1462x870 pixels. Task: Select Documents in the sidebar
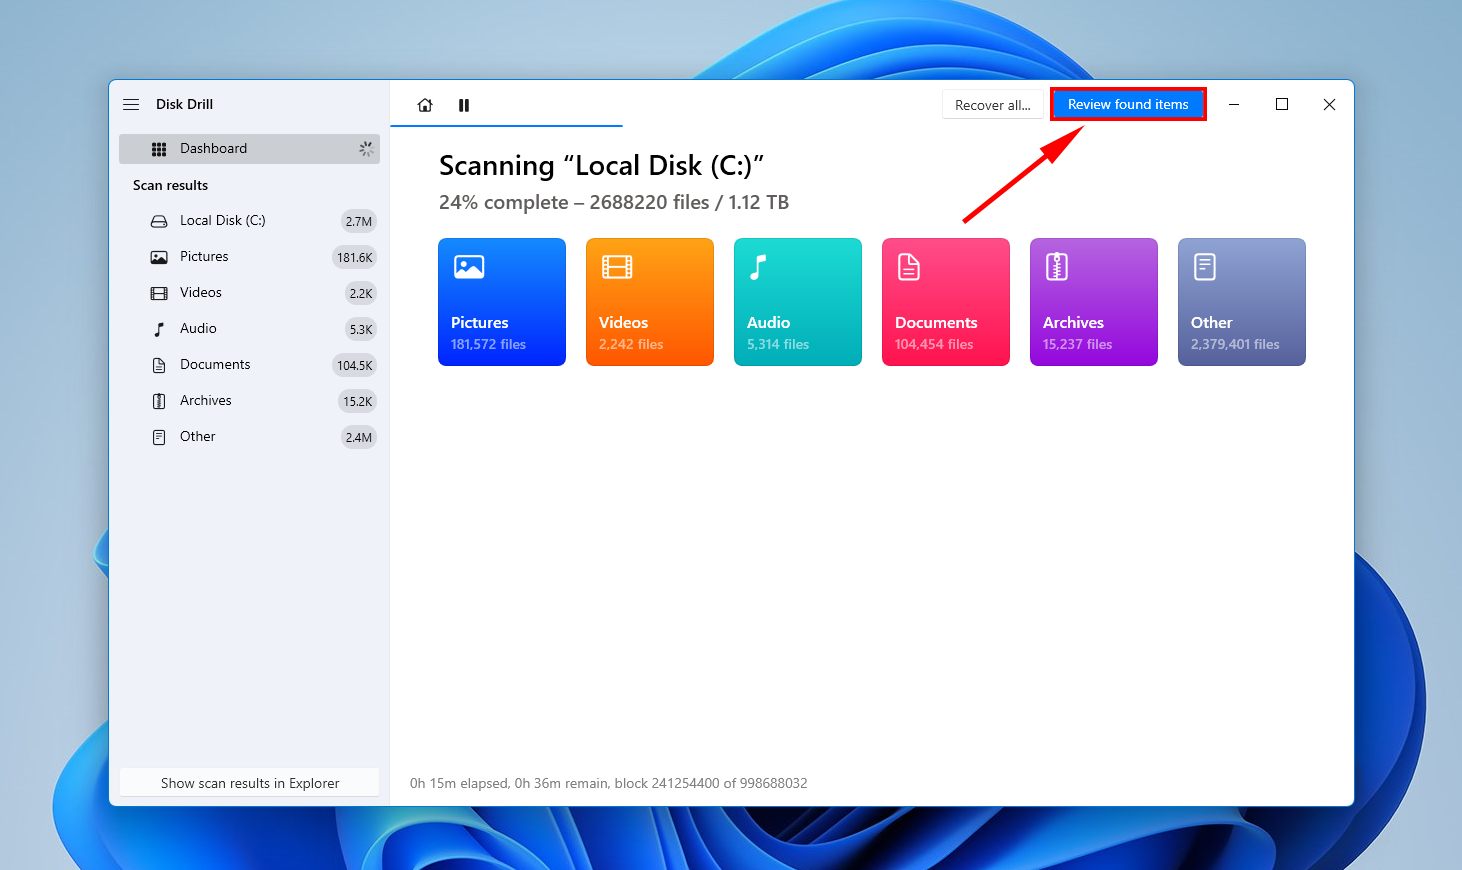click(x=249, y=365)
